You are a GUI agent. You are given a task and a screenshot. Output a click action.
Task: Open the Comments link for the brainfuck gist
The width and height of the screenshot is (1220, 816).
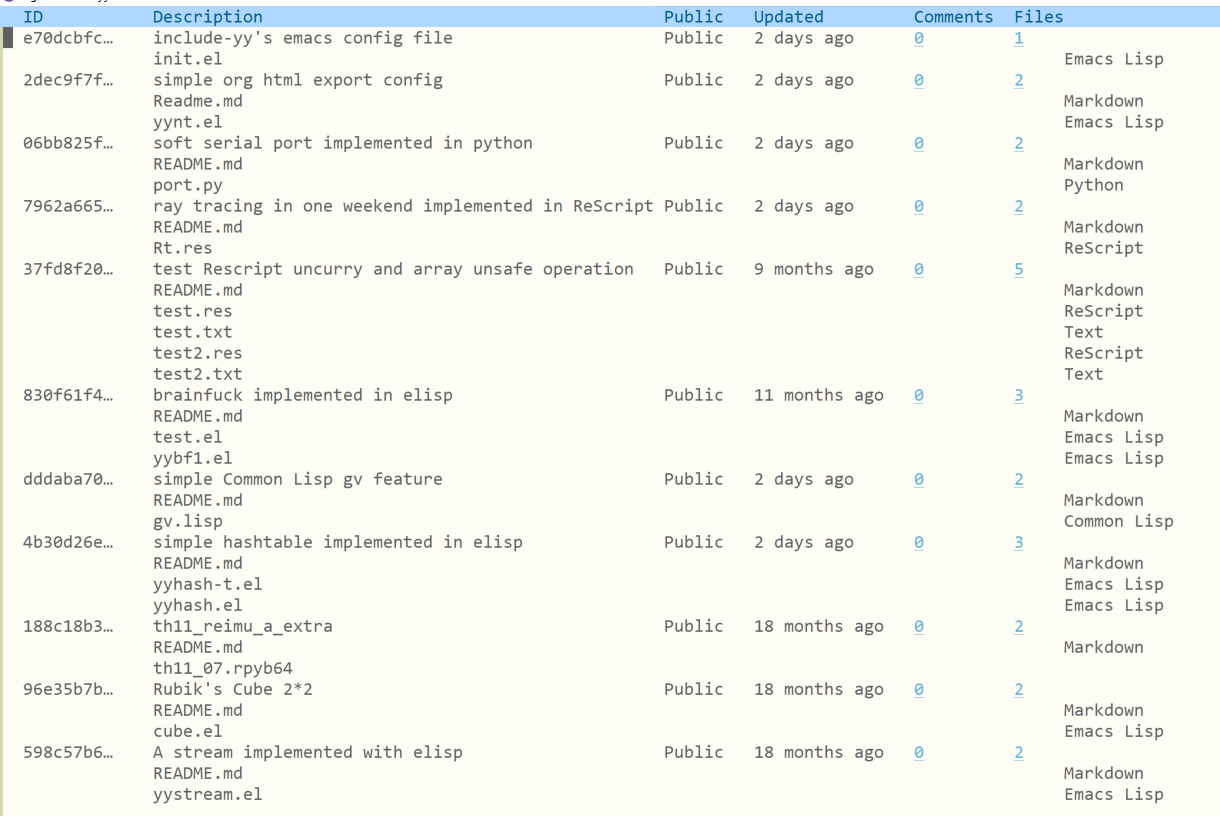click(918, 395)
